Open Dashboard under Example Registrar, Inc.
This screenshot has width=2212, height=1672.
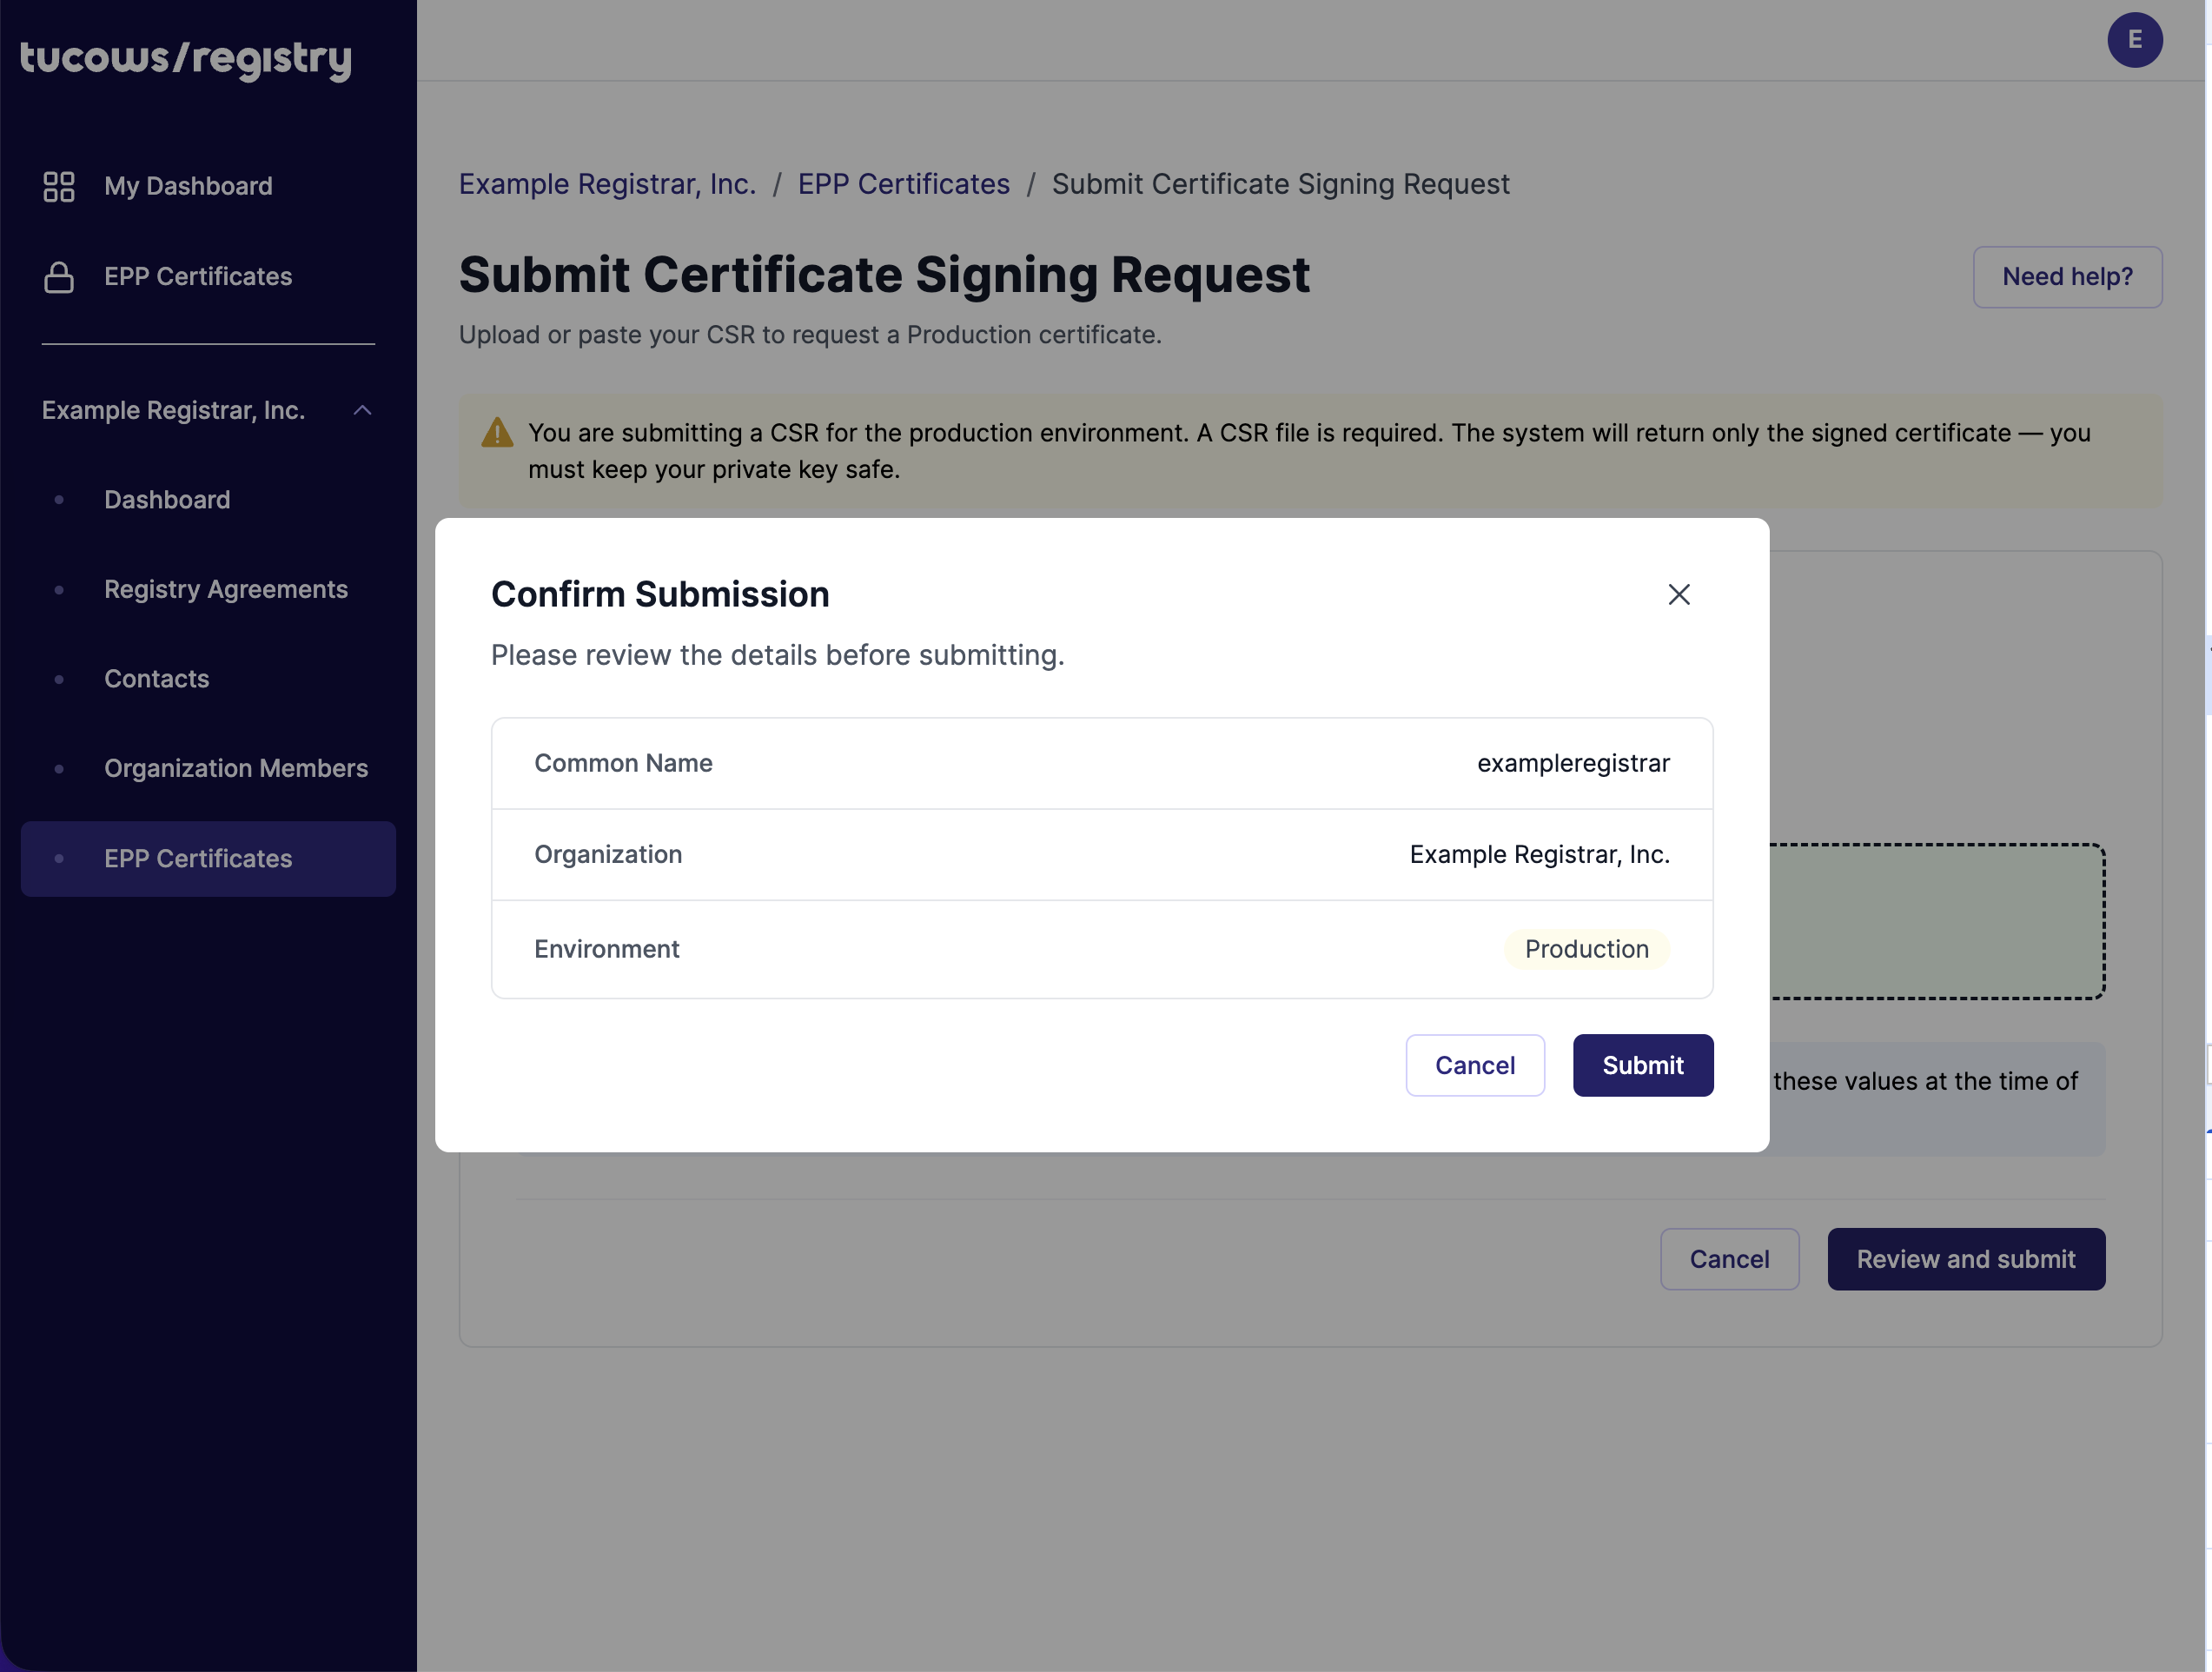pos(167,500)
